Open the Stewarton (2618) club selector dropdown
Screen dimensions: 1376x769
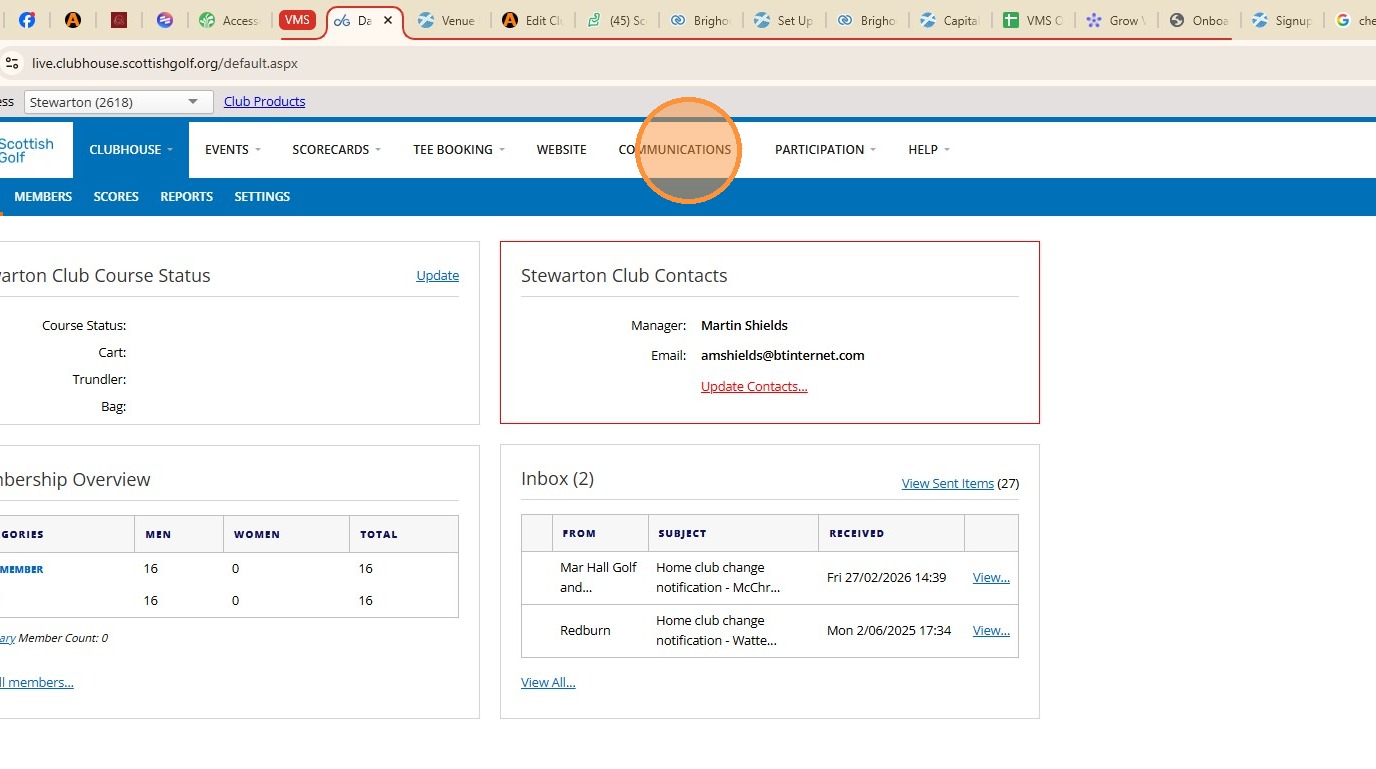(x=119, y=102)
